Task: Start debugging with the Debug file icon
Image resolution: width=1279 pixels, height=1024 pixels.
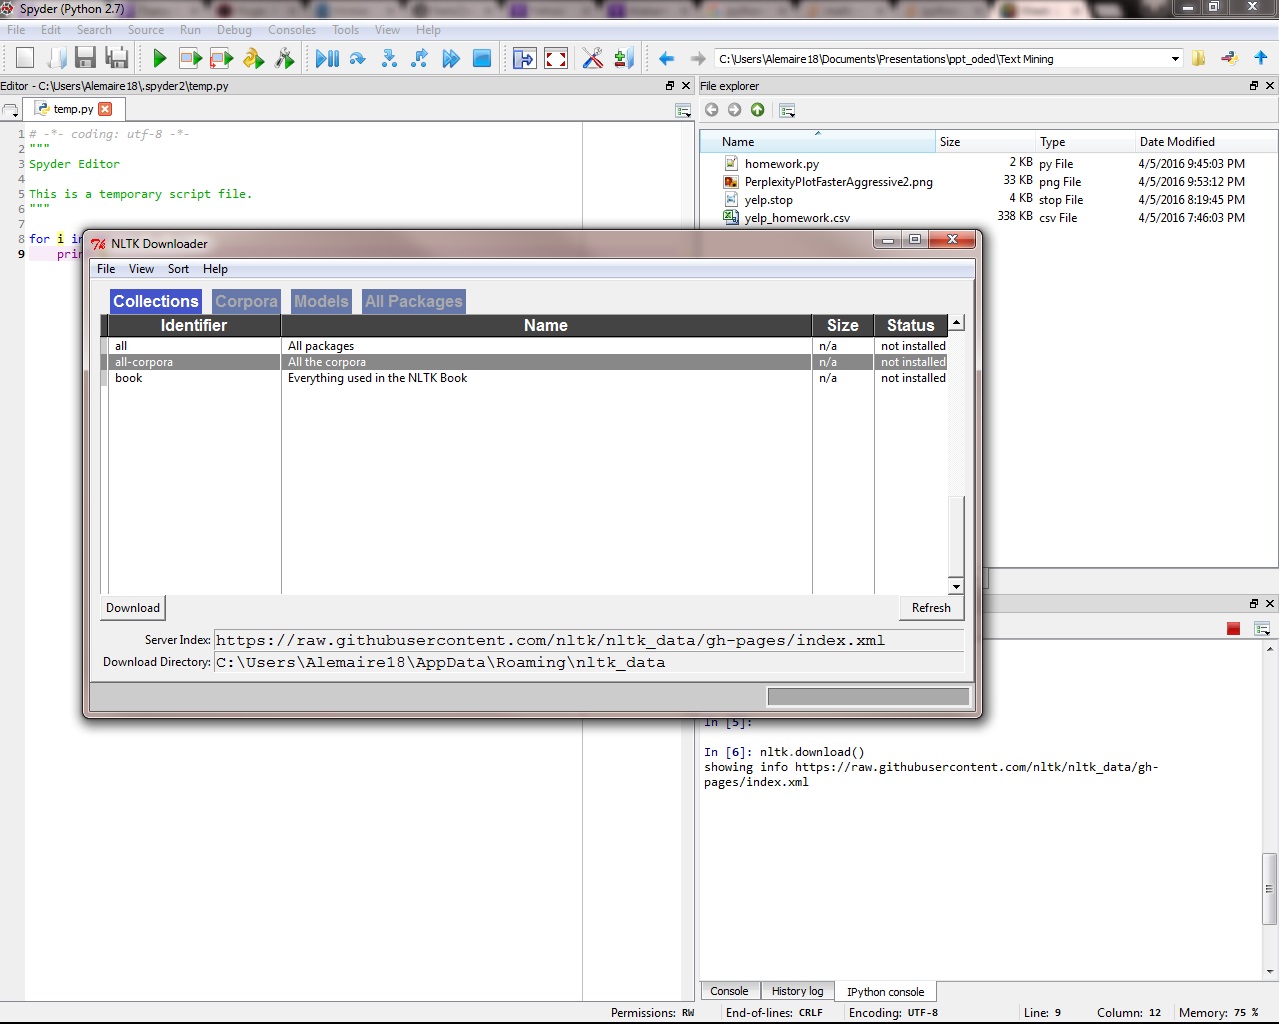Action: pyautogui.click(x=326, y=59)
